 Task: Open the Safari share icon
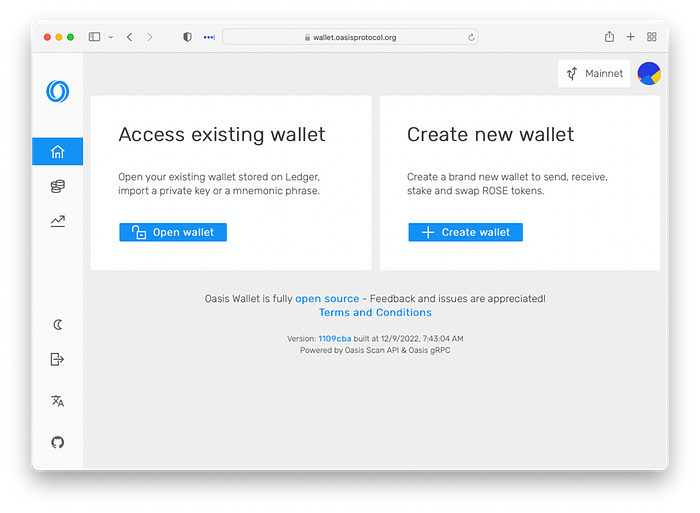point(609,37)
